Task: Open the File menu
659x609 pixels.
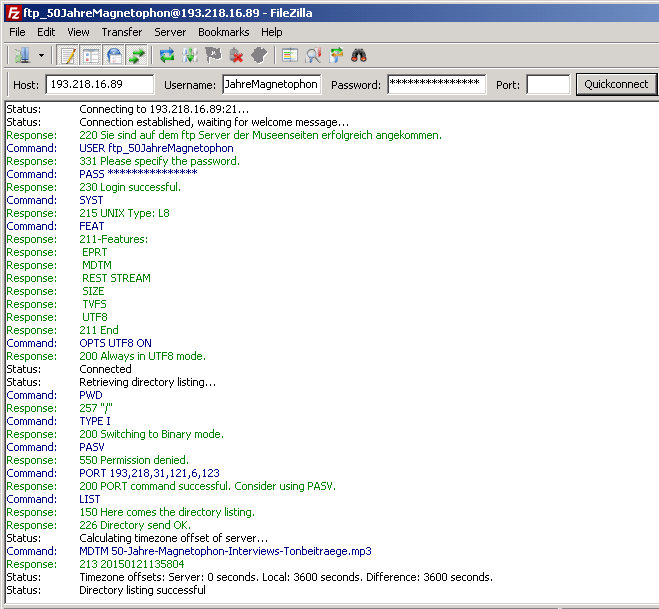Action: pos(17,32)
